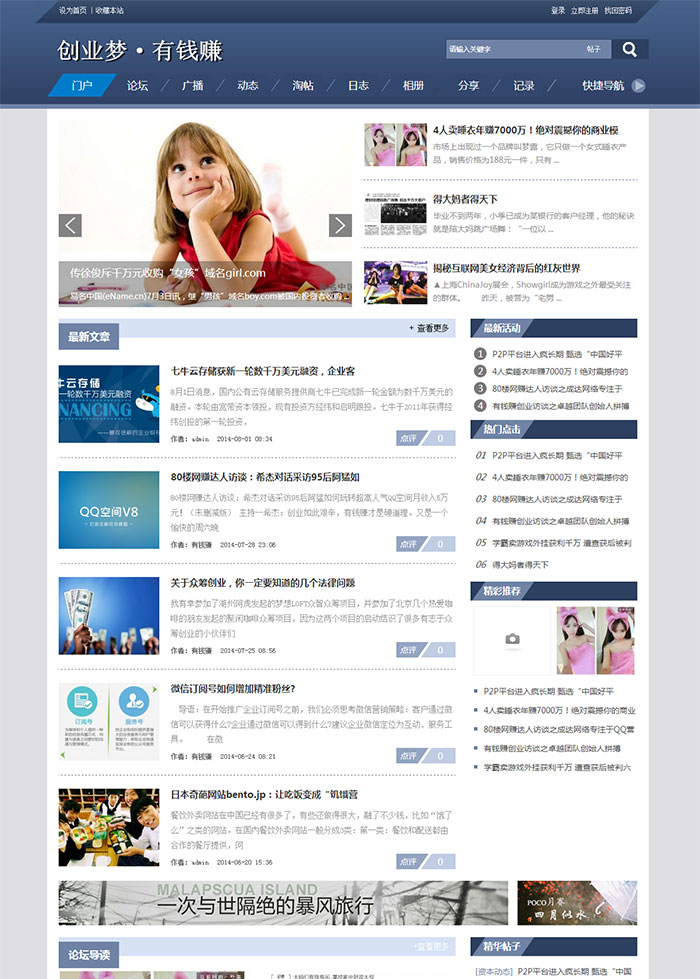Open the 帖子 search type dropdown

[x=594, y=49]
